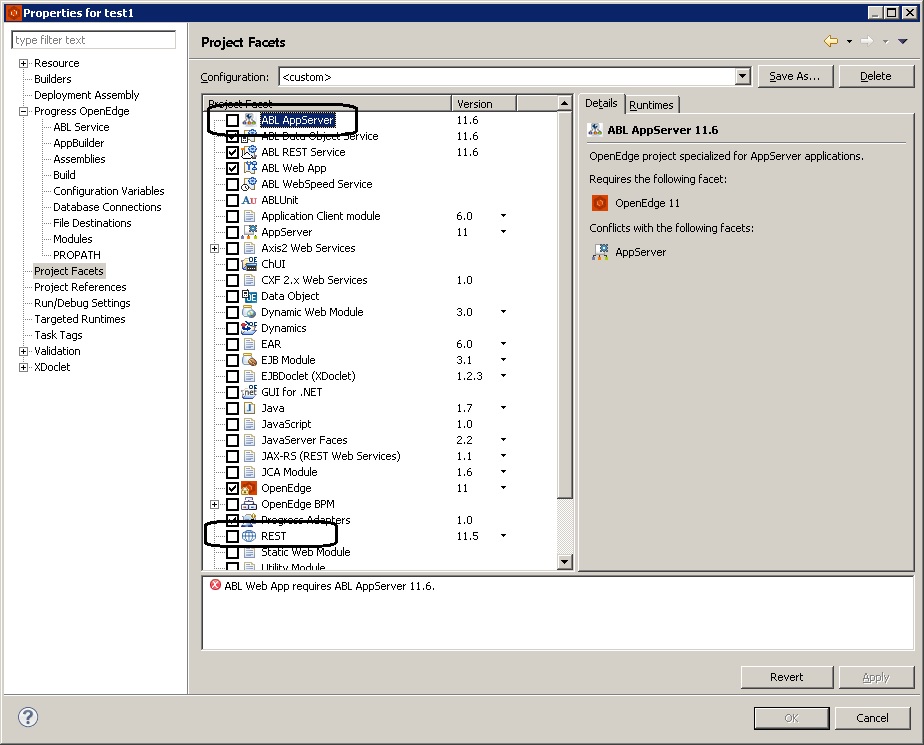Click the OpenEdge facet icon in list
The height and width of the screenshot is (745, 924).
click(249, 488)
